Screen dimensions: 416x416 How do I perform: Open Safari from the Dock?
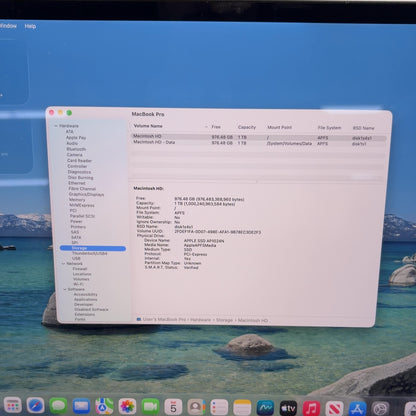(x=35, y=405)
